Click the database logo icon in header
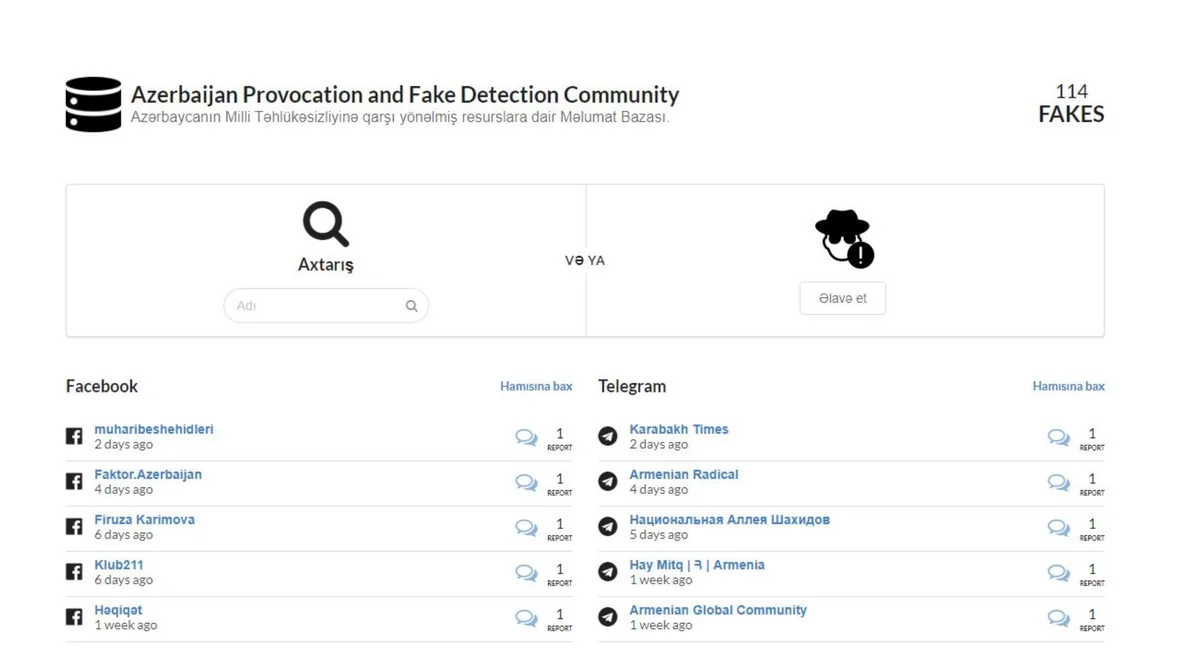Image resolution: width=1200 pixels, height=672 pixels. pyautogui.click(x=93, y=105)
